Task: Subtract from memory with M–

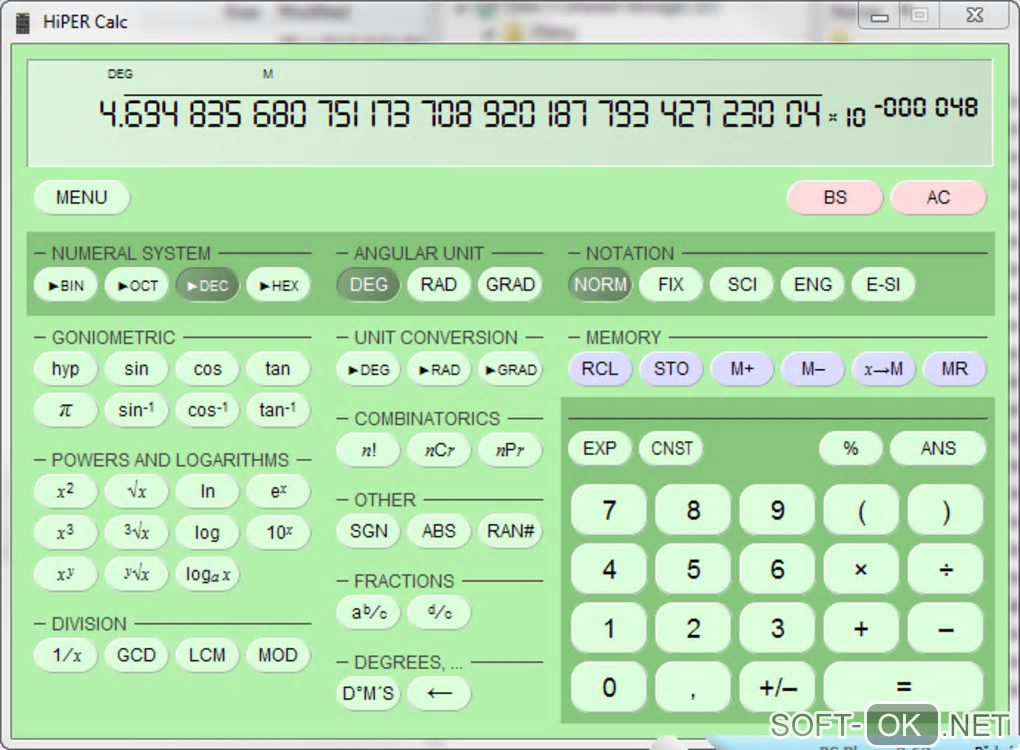Action: click(812, 369)
